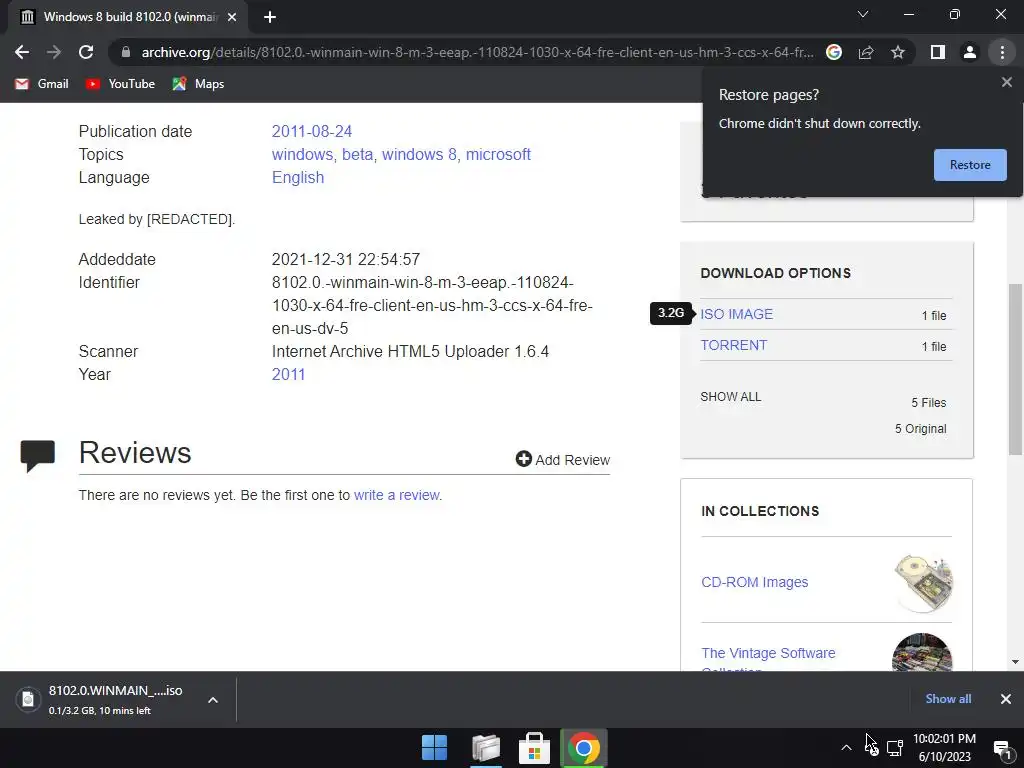Open the English language link

click(298, 178)
